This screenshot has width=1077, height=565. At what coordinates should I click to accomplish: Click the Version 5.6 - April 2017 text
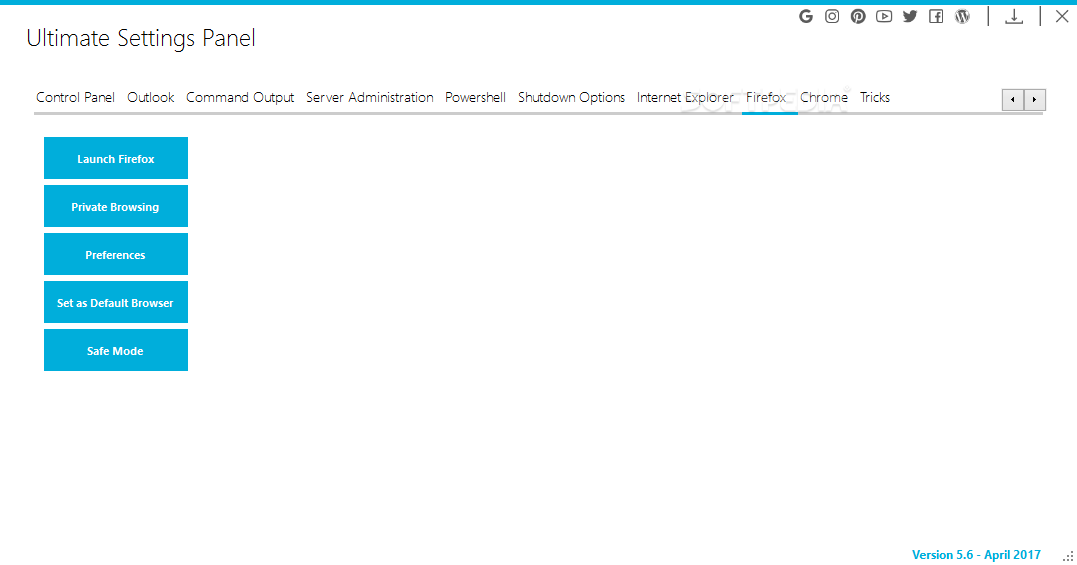click(976, 555)
